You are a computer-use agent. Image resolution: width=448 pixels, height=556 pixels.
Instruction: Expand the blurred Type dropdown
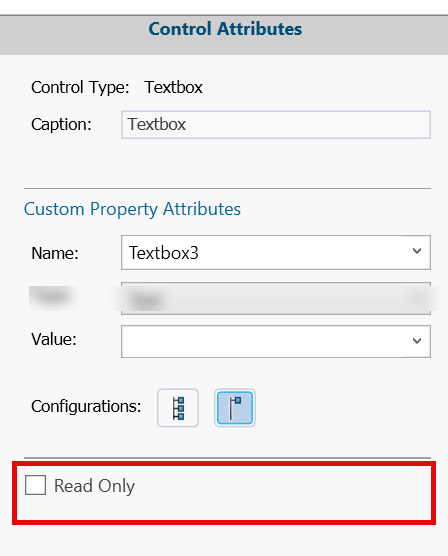(276, 298)
